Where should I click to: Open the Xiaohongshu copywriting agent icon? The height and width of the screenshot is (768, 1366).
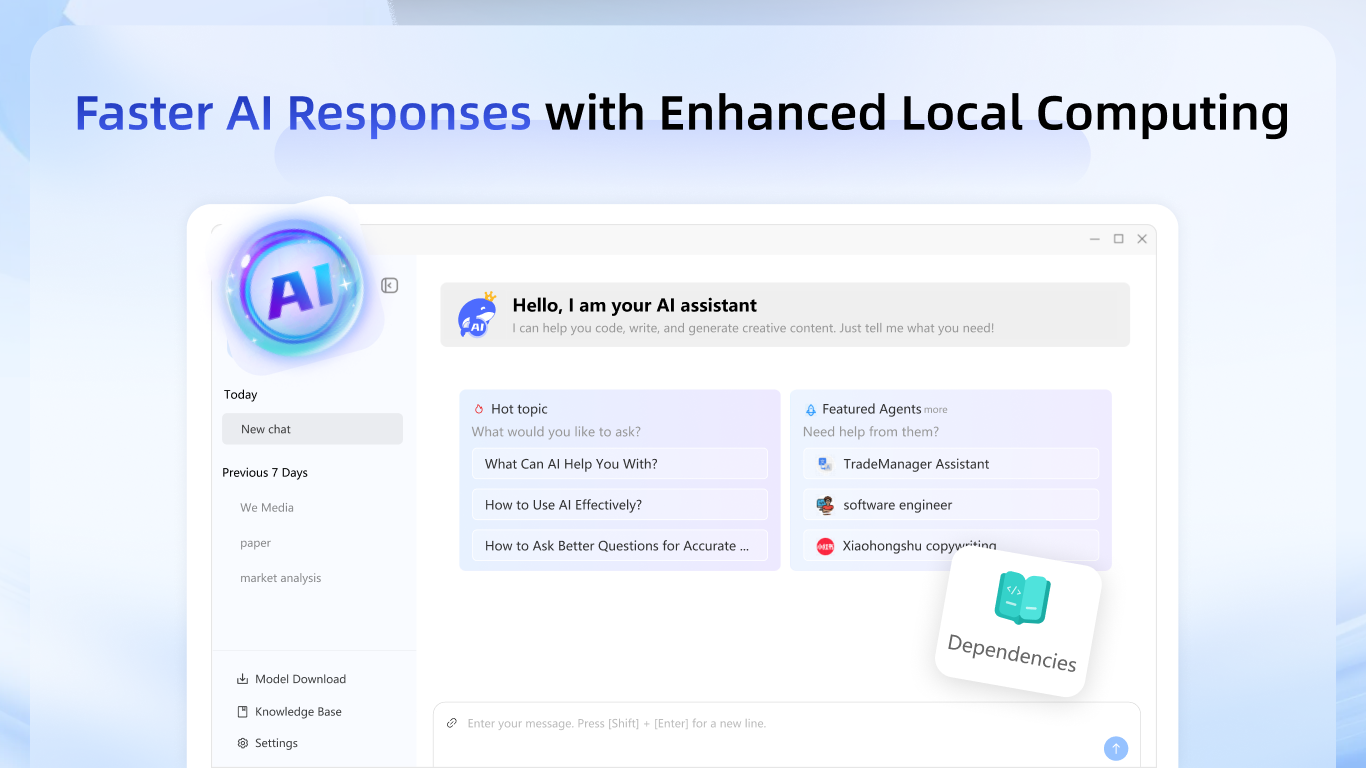[823, 545]
